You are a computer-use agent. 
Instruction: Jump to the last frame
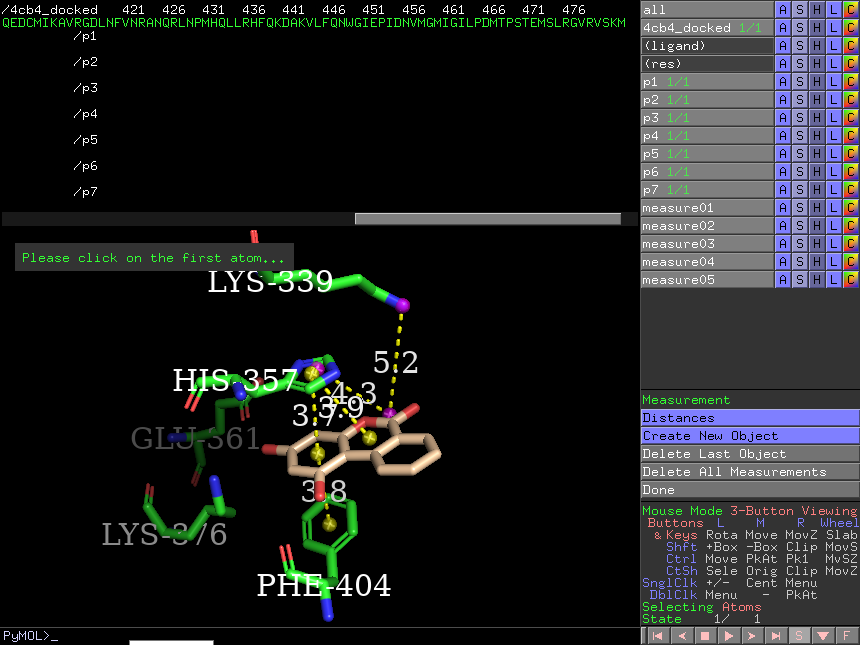(x=776, y=635)
